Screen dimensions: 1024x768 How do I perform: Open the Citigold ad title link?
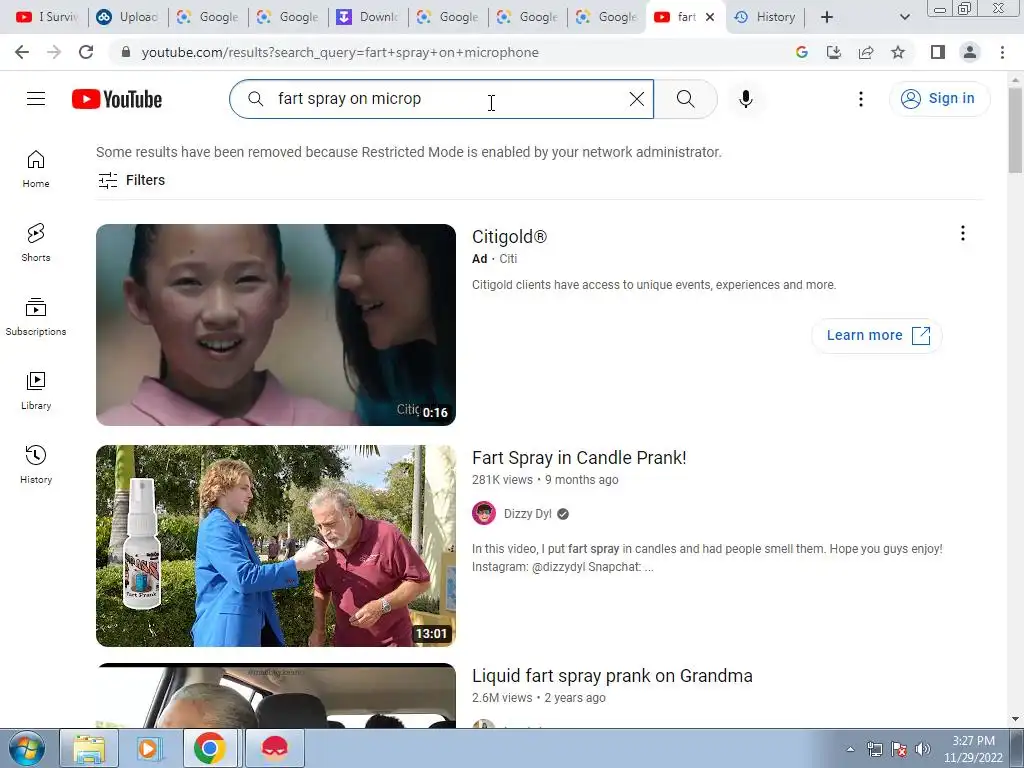tap(509, 237)
